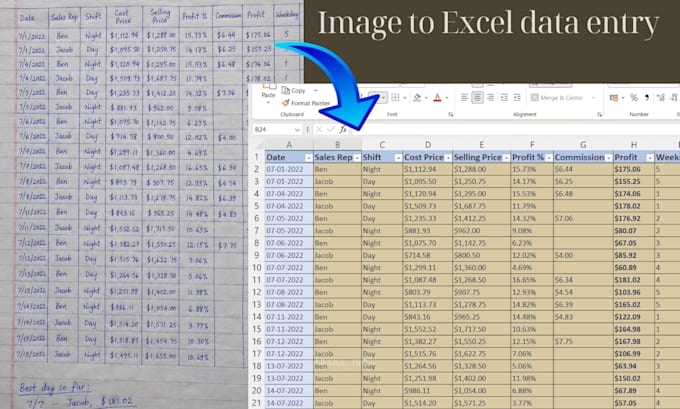Select column G header
The image size is (680, 409).
[583, 145]
